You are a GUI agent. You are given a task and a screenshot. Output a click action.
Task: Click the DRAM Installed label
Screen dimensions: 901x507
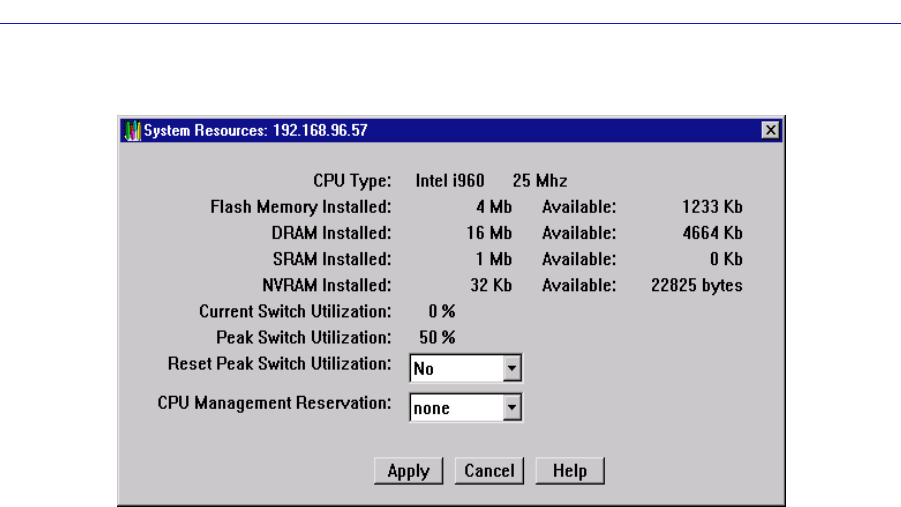pyautogui.click(x=331, y=233)
